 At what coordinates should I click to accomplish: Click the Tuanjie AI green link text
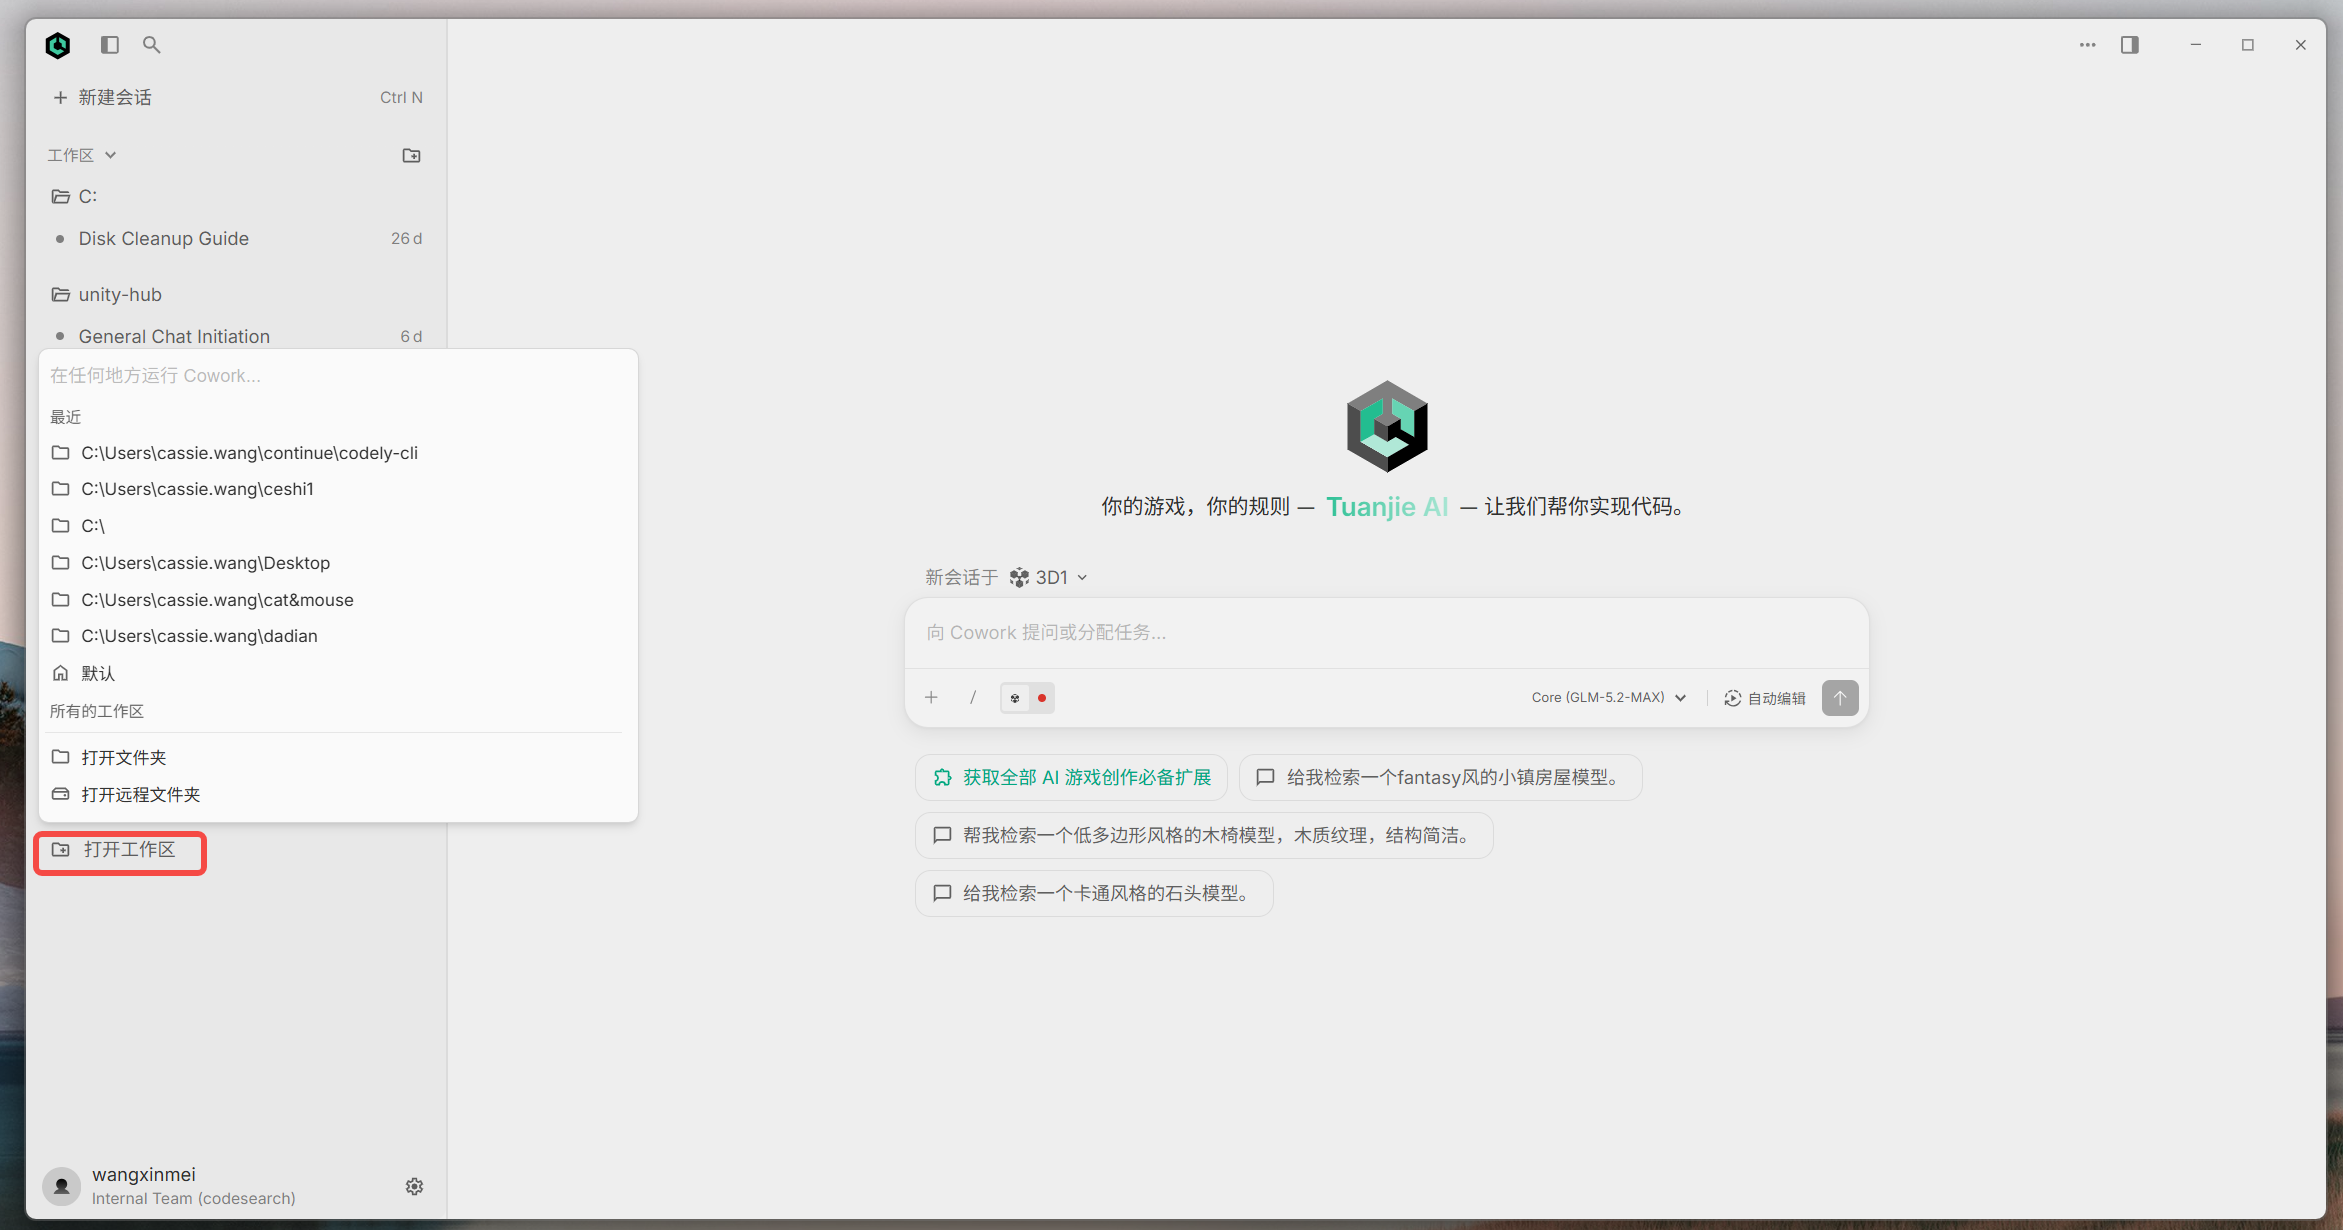coord(1387,507)
